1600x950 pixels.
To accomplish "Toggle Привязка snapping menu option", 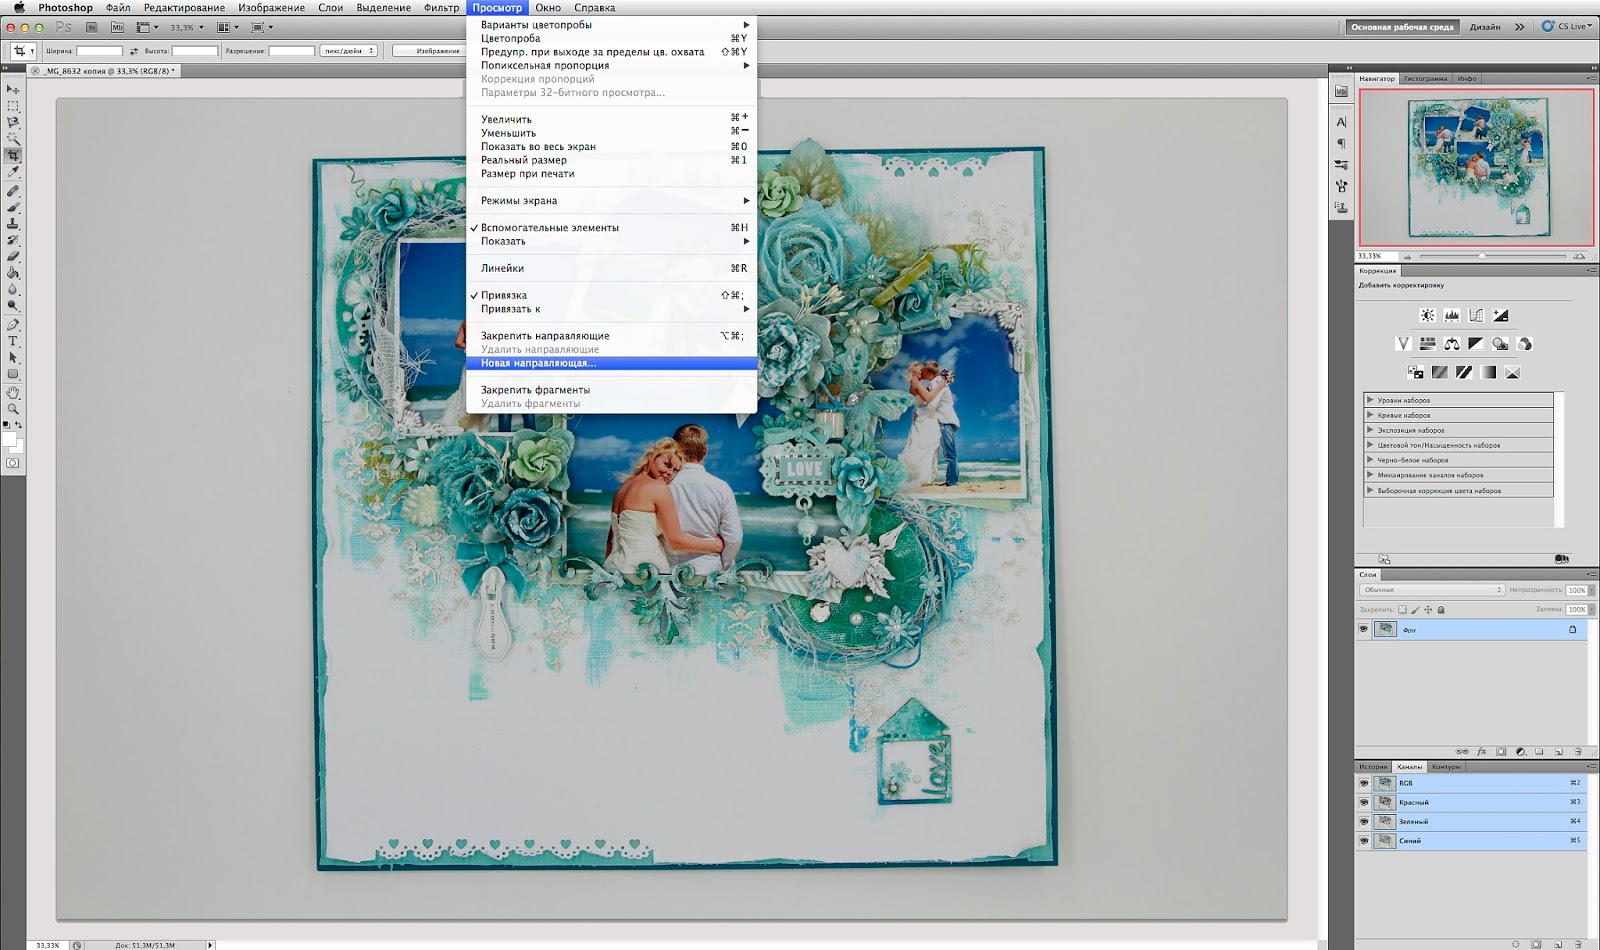I will click(611, 295).
